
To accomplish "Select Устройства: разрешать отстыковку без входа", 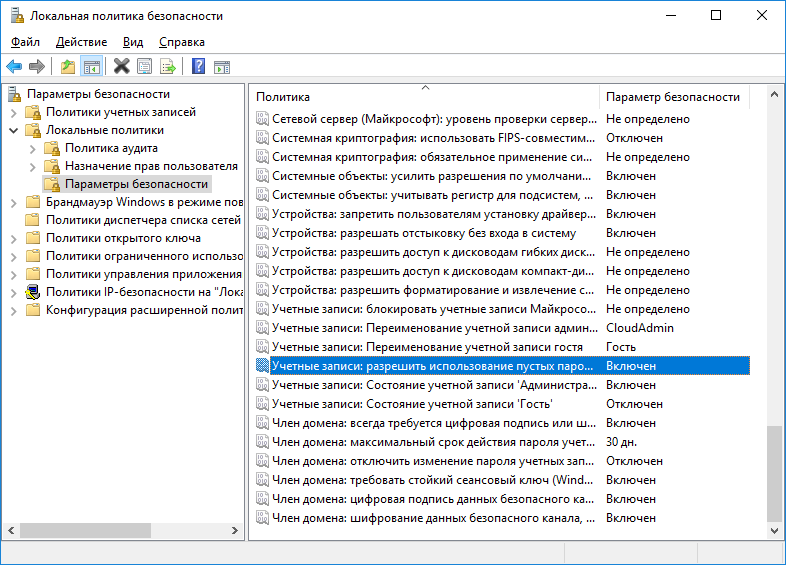I will tap(502, 233).
